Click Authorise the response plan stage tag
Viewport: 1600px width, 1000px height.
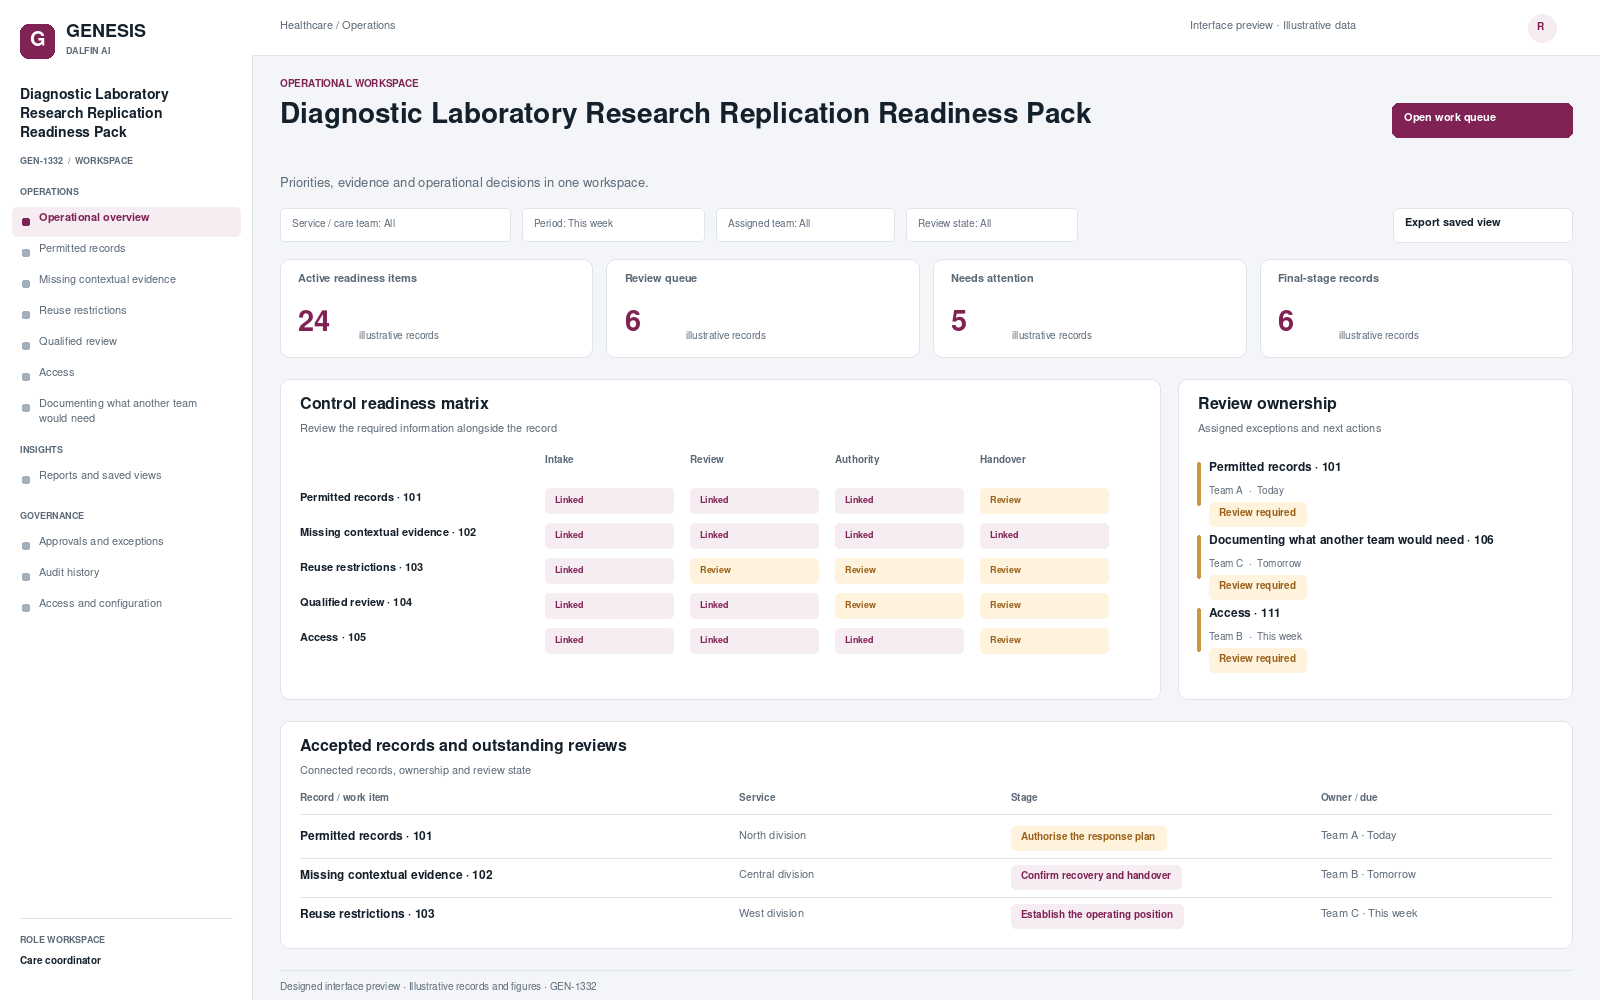(x=1088, y=838)
